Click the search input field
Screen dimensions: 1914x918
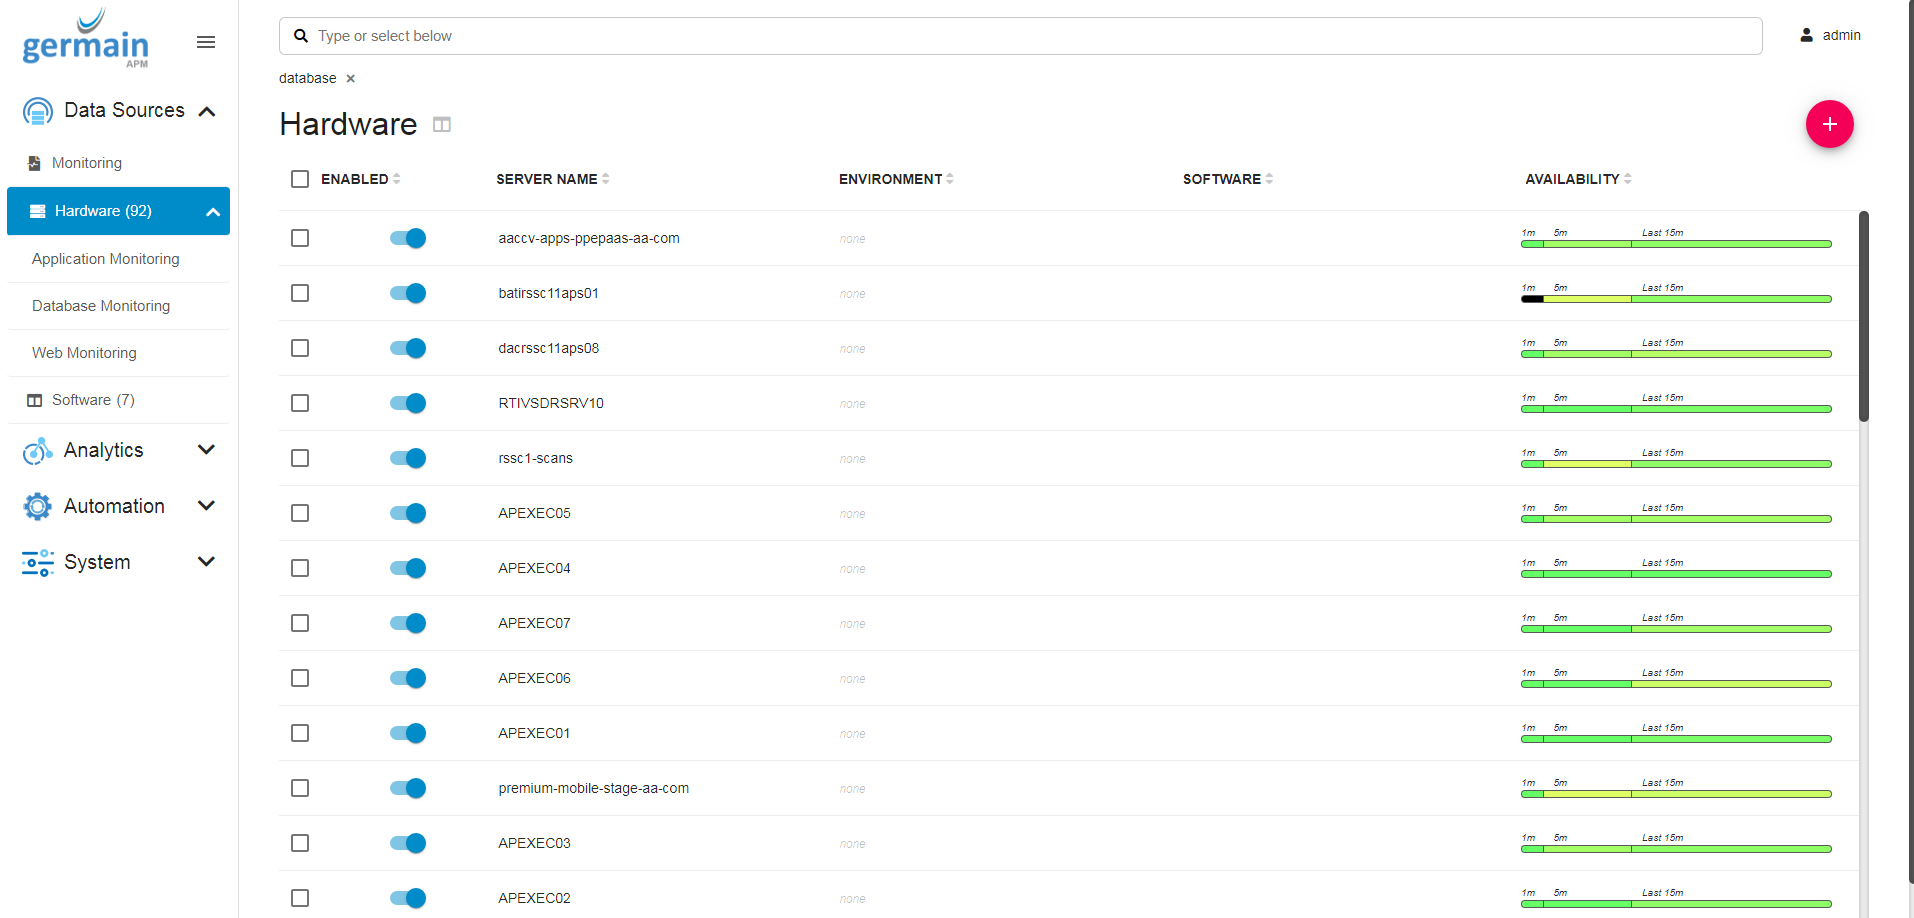point(1020,36)
